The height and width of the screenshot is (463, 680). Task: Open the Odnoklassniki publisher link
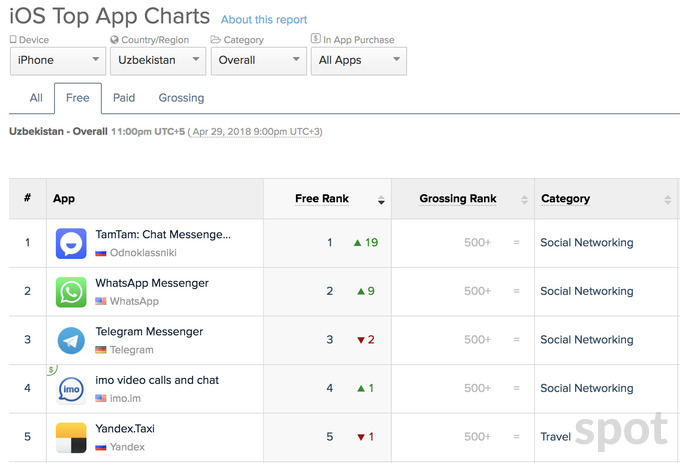tap(143, 253)
